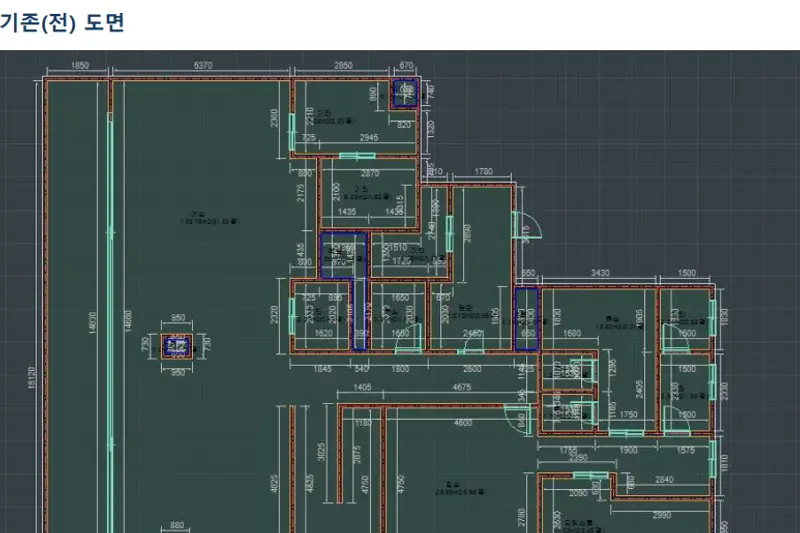Screen dimensions: 800x533
Task: Click the 2990 dimension label
Action: (x=661, y=515)
